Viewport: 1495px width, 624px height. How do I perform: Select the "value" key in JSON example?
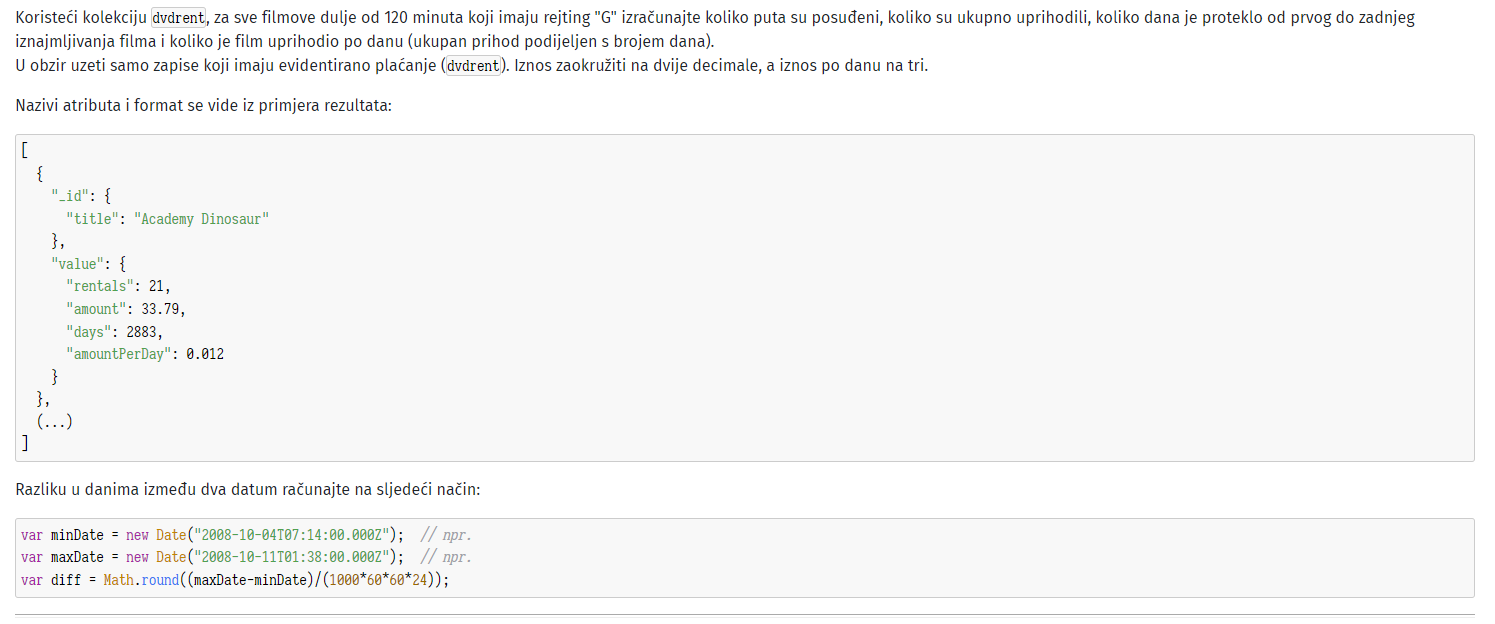77,264
